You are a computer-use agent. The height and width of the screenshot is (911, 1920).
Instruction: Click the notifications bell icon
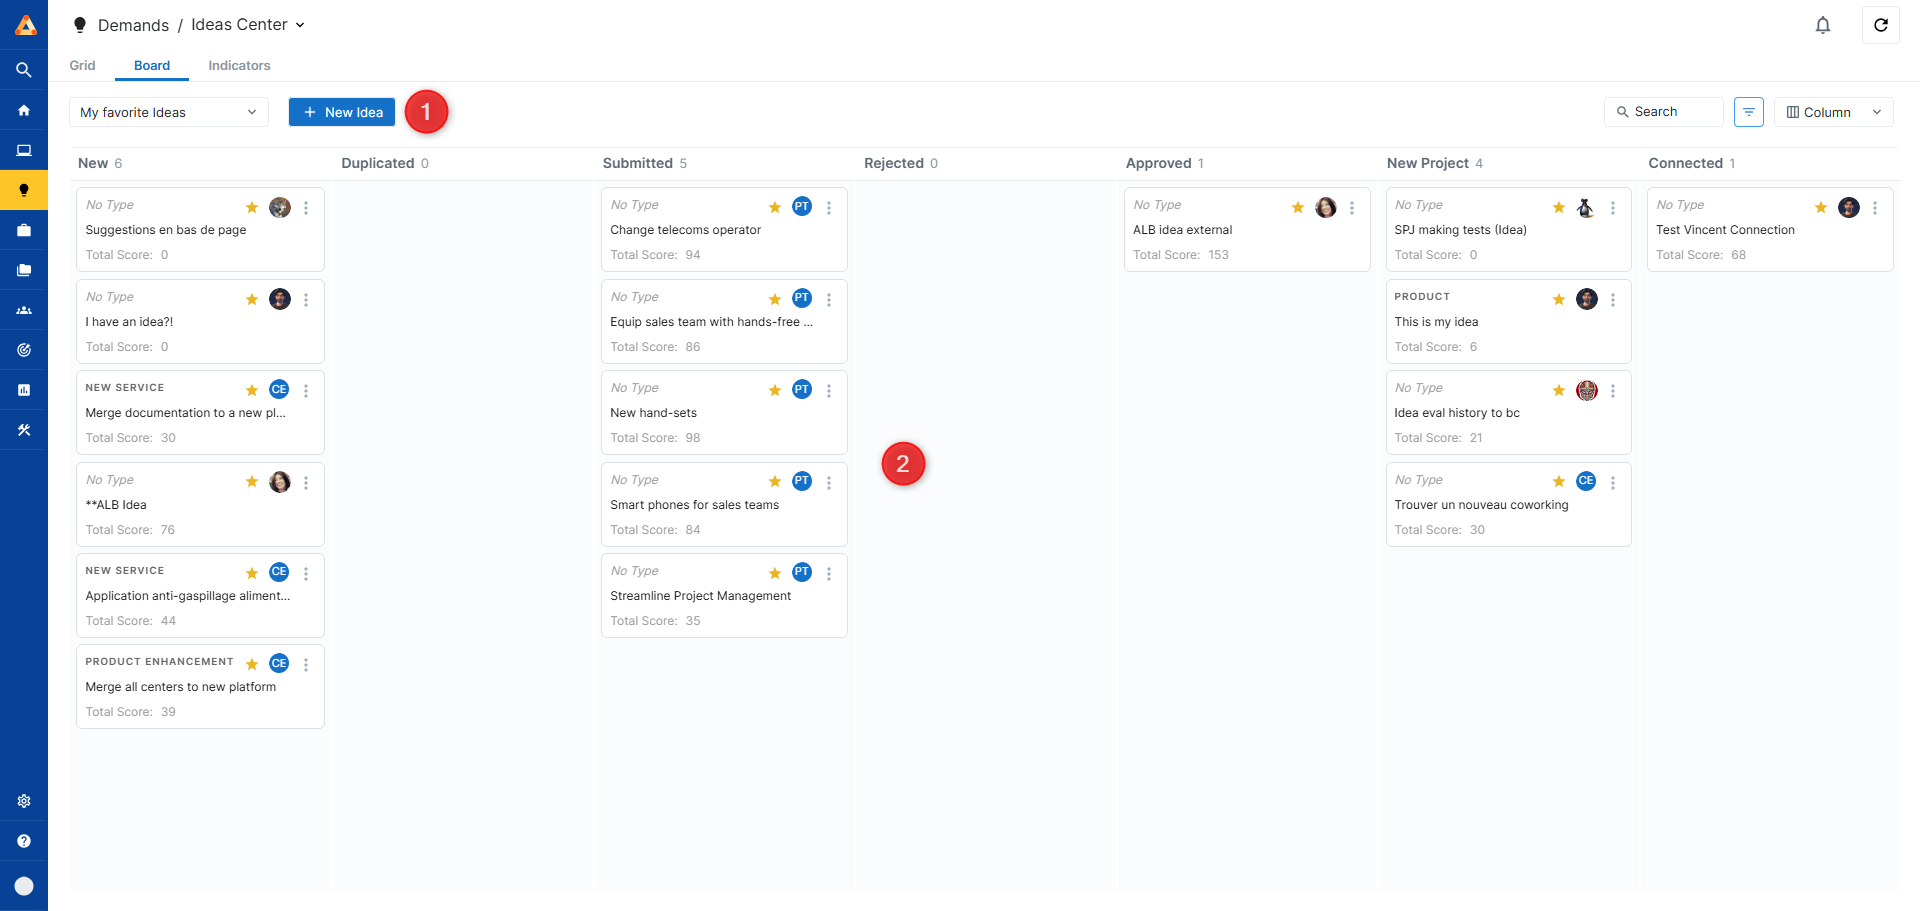point(1822,25)
